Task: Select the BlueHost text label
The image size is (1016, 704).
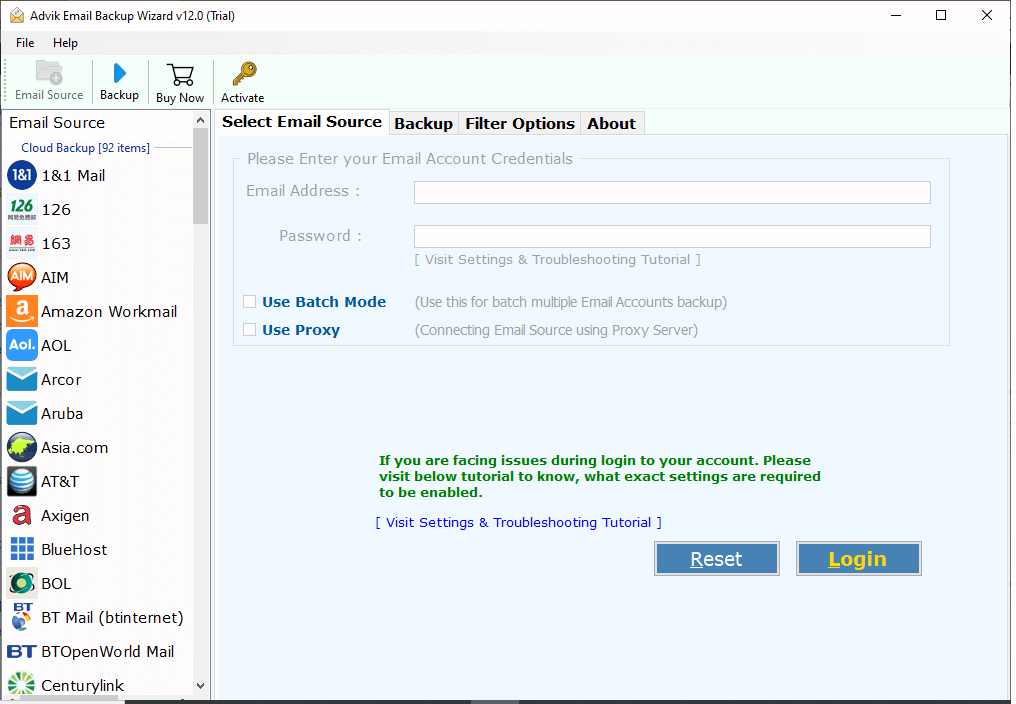Action: (75, 550)
